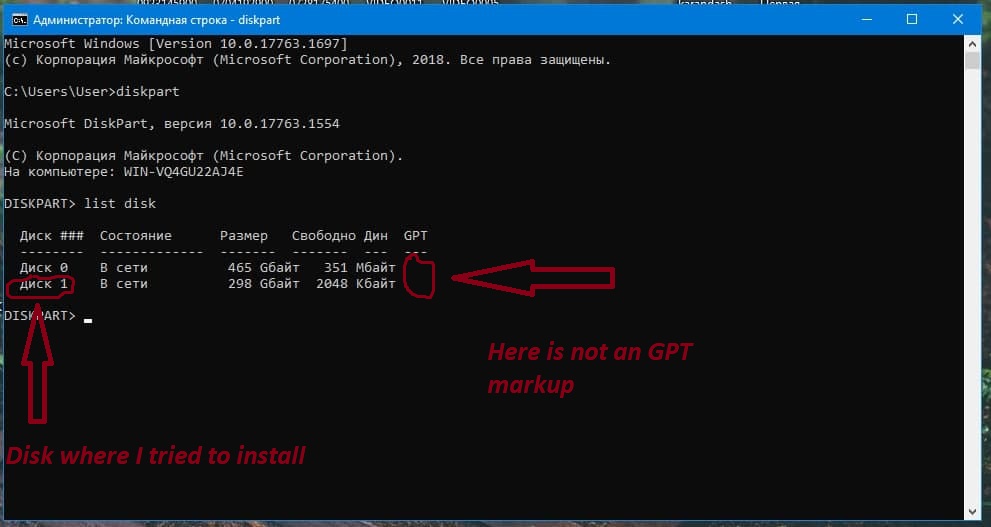Close the diskpart Command Prompt window
Image resolution: width=991 pixels, height=527 pixels.
[x=958, y=20]
